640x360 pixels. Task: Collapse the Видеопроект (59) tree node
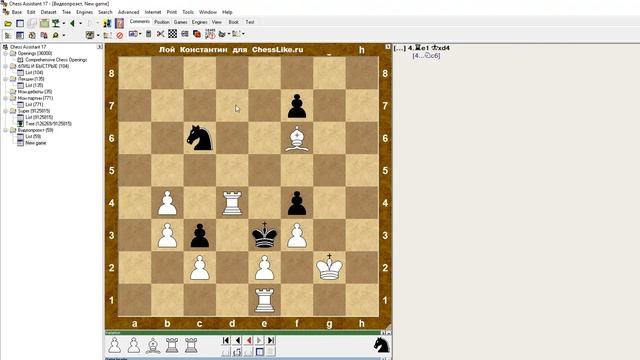coord(5,130)
